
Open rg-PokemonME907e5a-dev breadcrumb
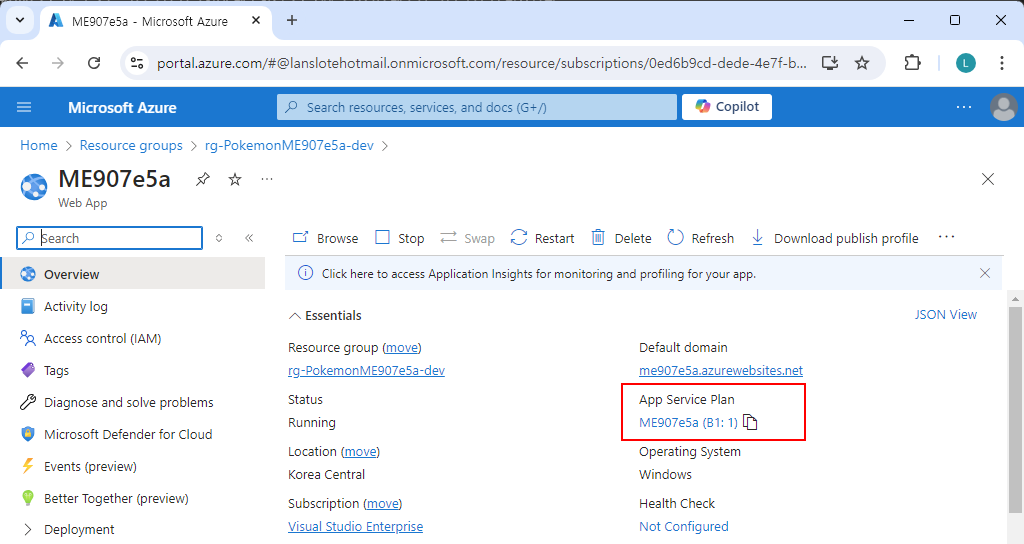pyautogui.click(x=289, y=145)
